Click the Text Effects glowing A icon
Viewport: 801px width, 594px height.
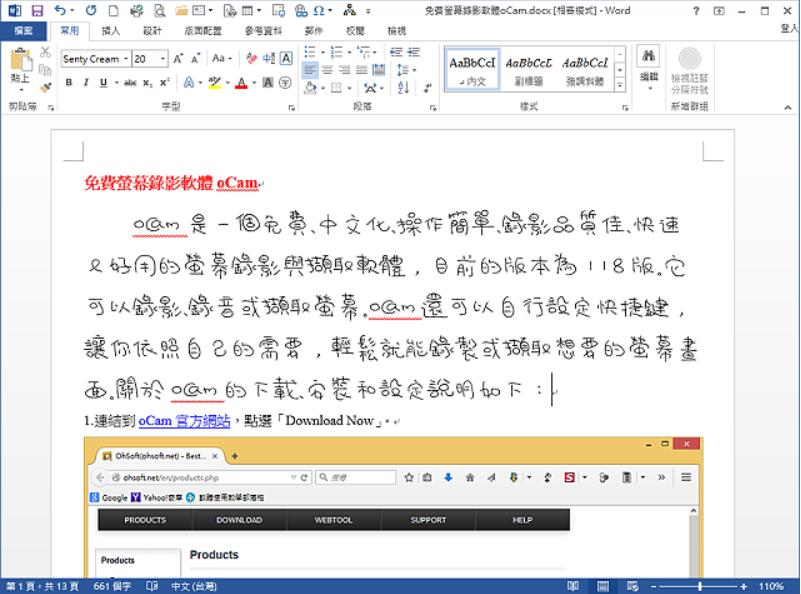point(189,83)
